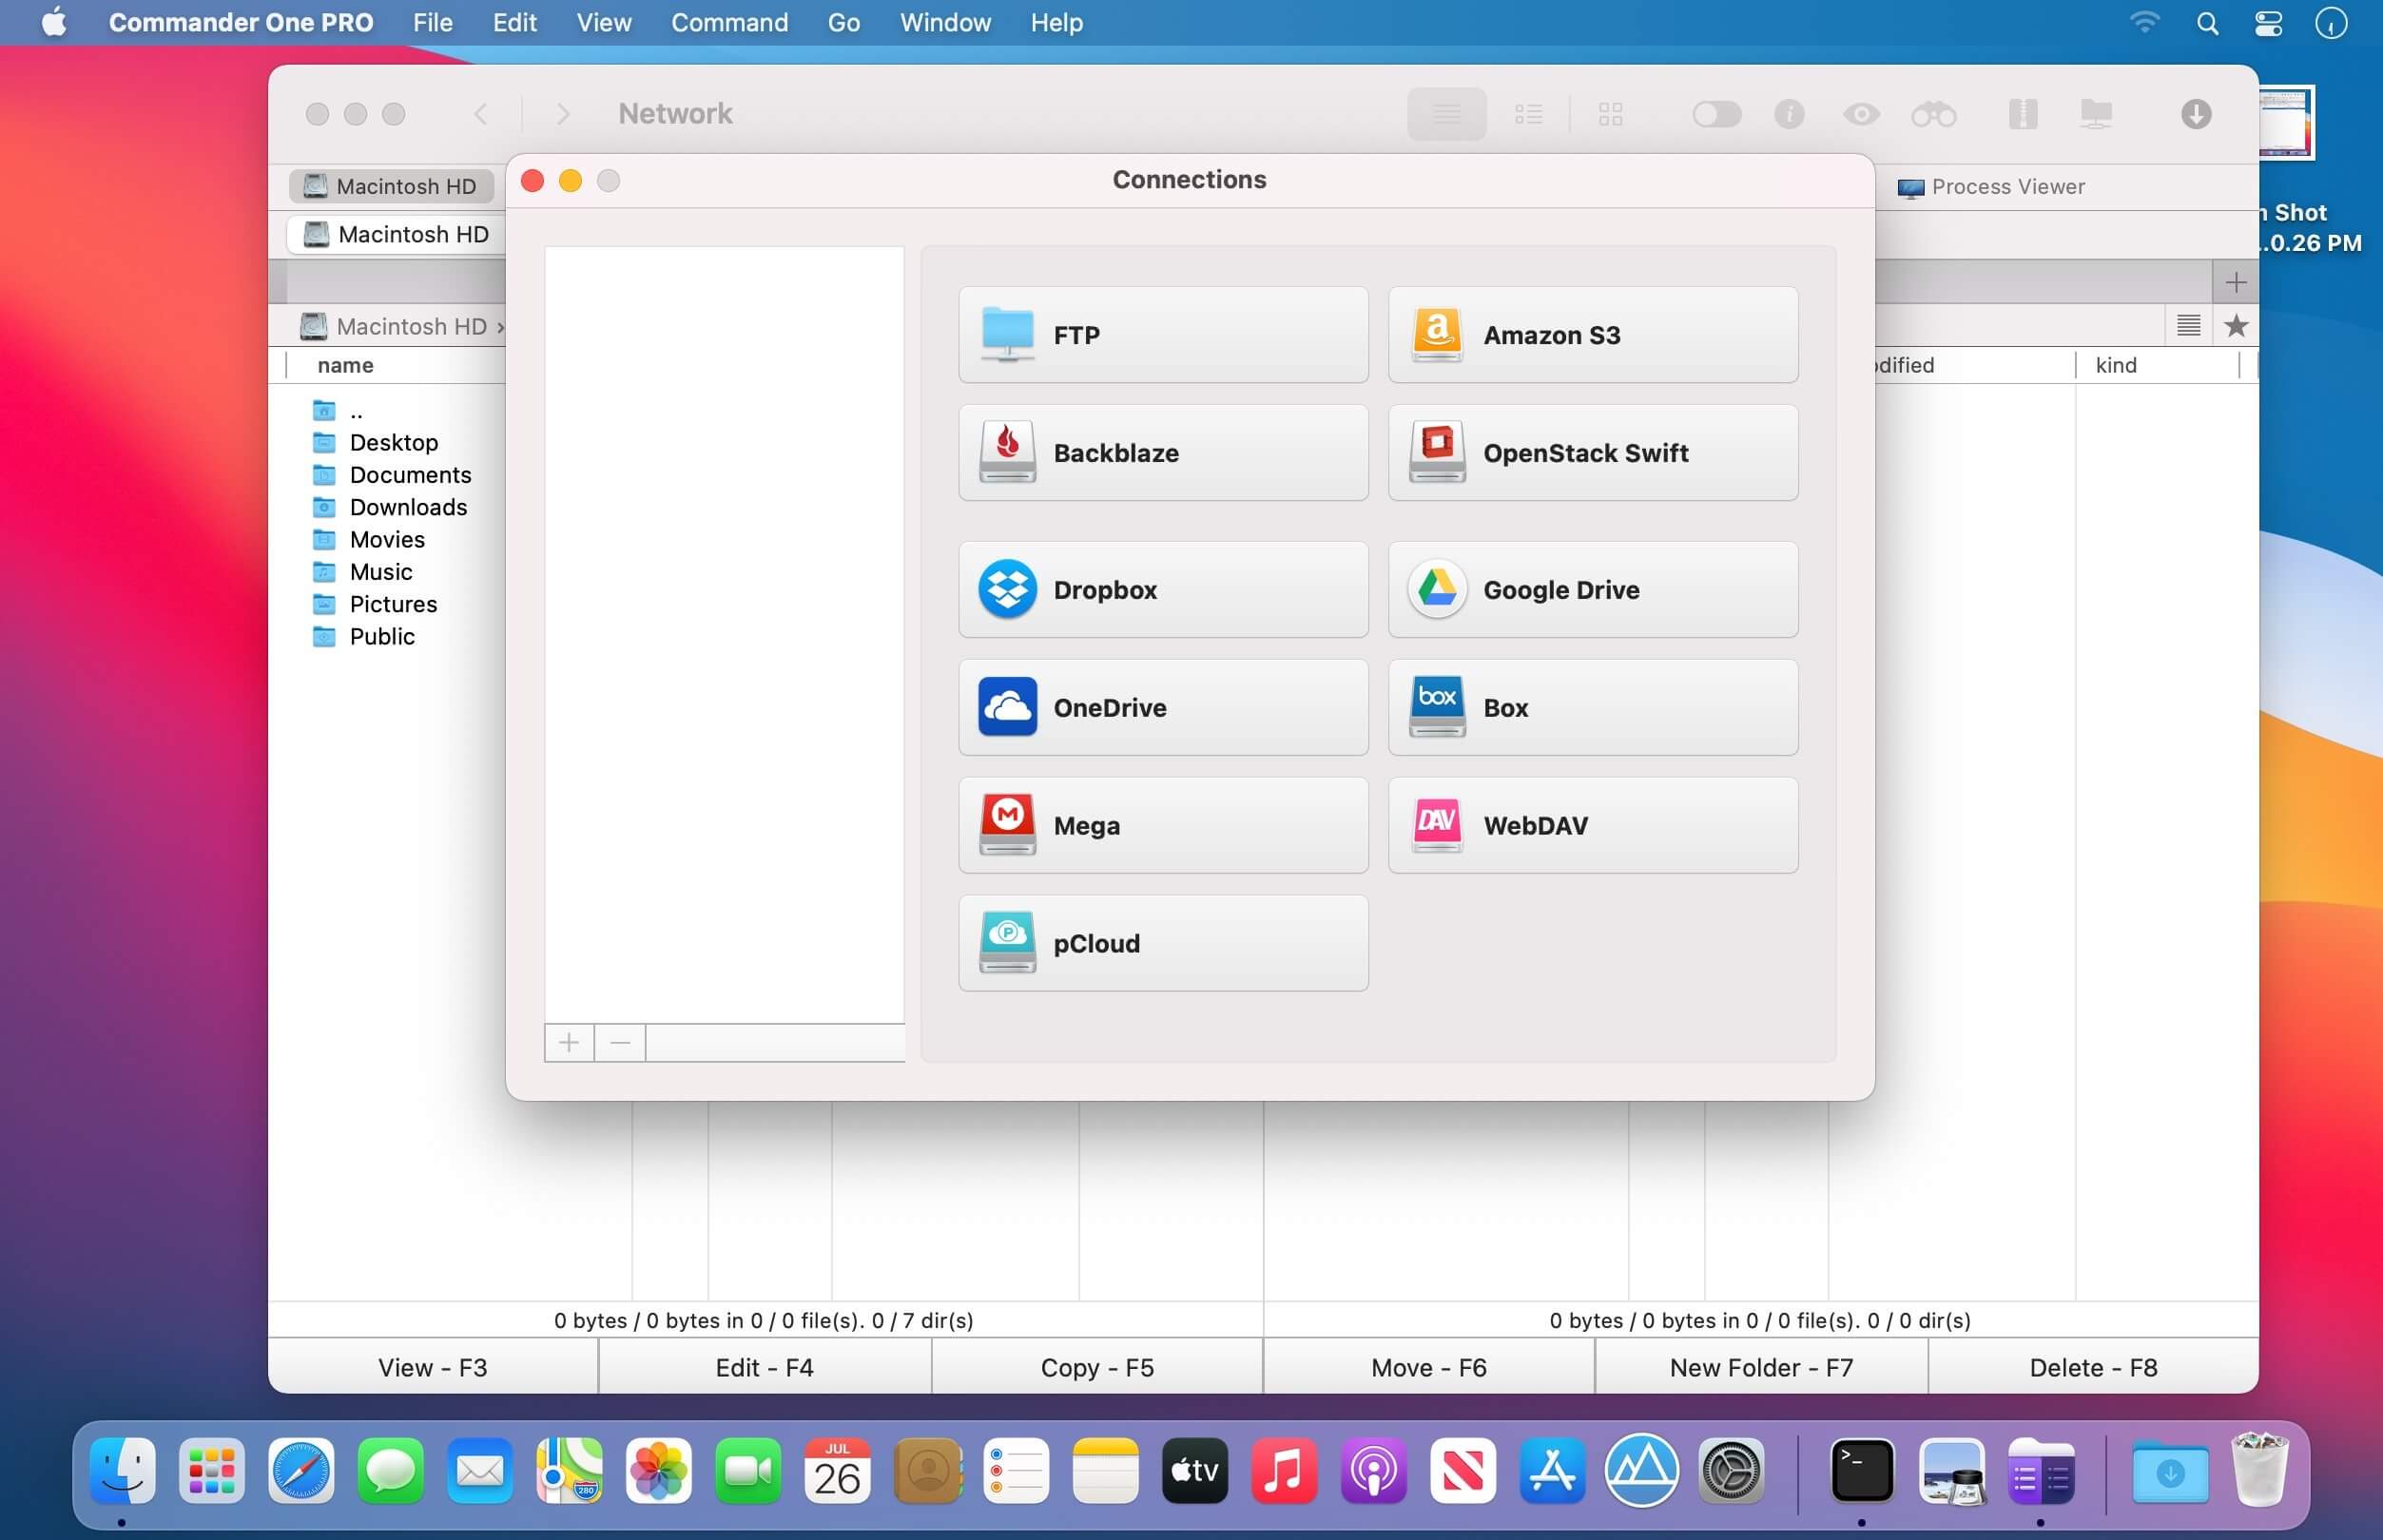The height and width of the screenshot is (1540, 2383).
Task: Click the Quick Look eye icon
Action: 1861,114
